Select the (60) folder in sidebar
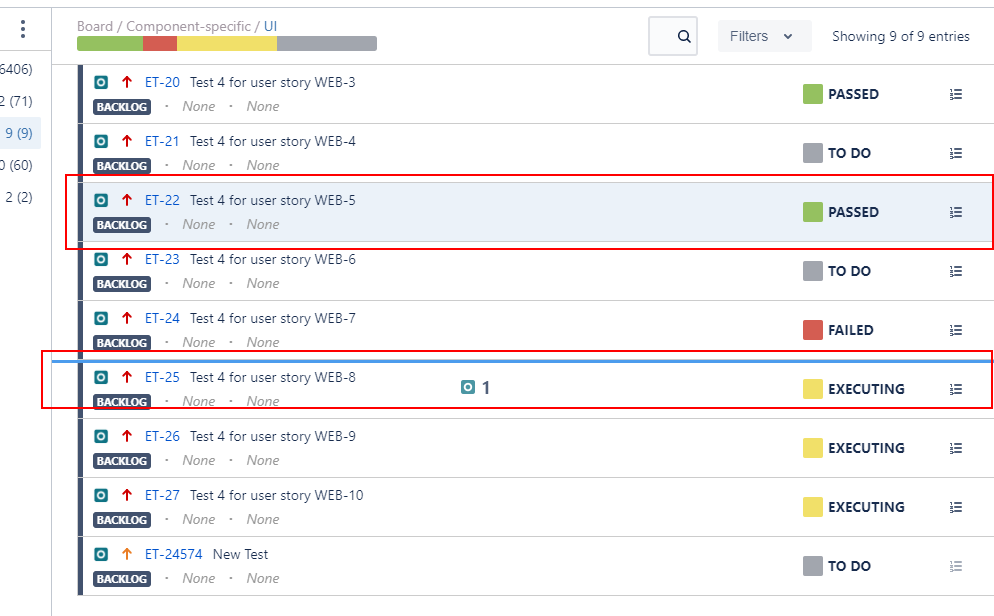The width and height of the screenshot is (994, 616). pyautogui.click(x=17, y=165)
